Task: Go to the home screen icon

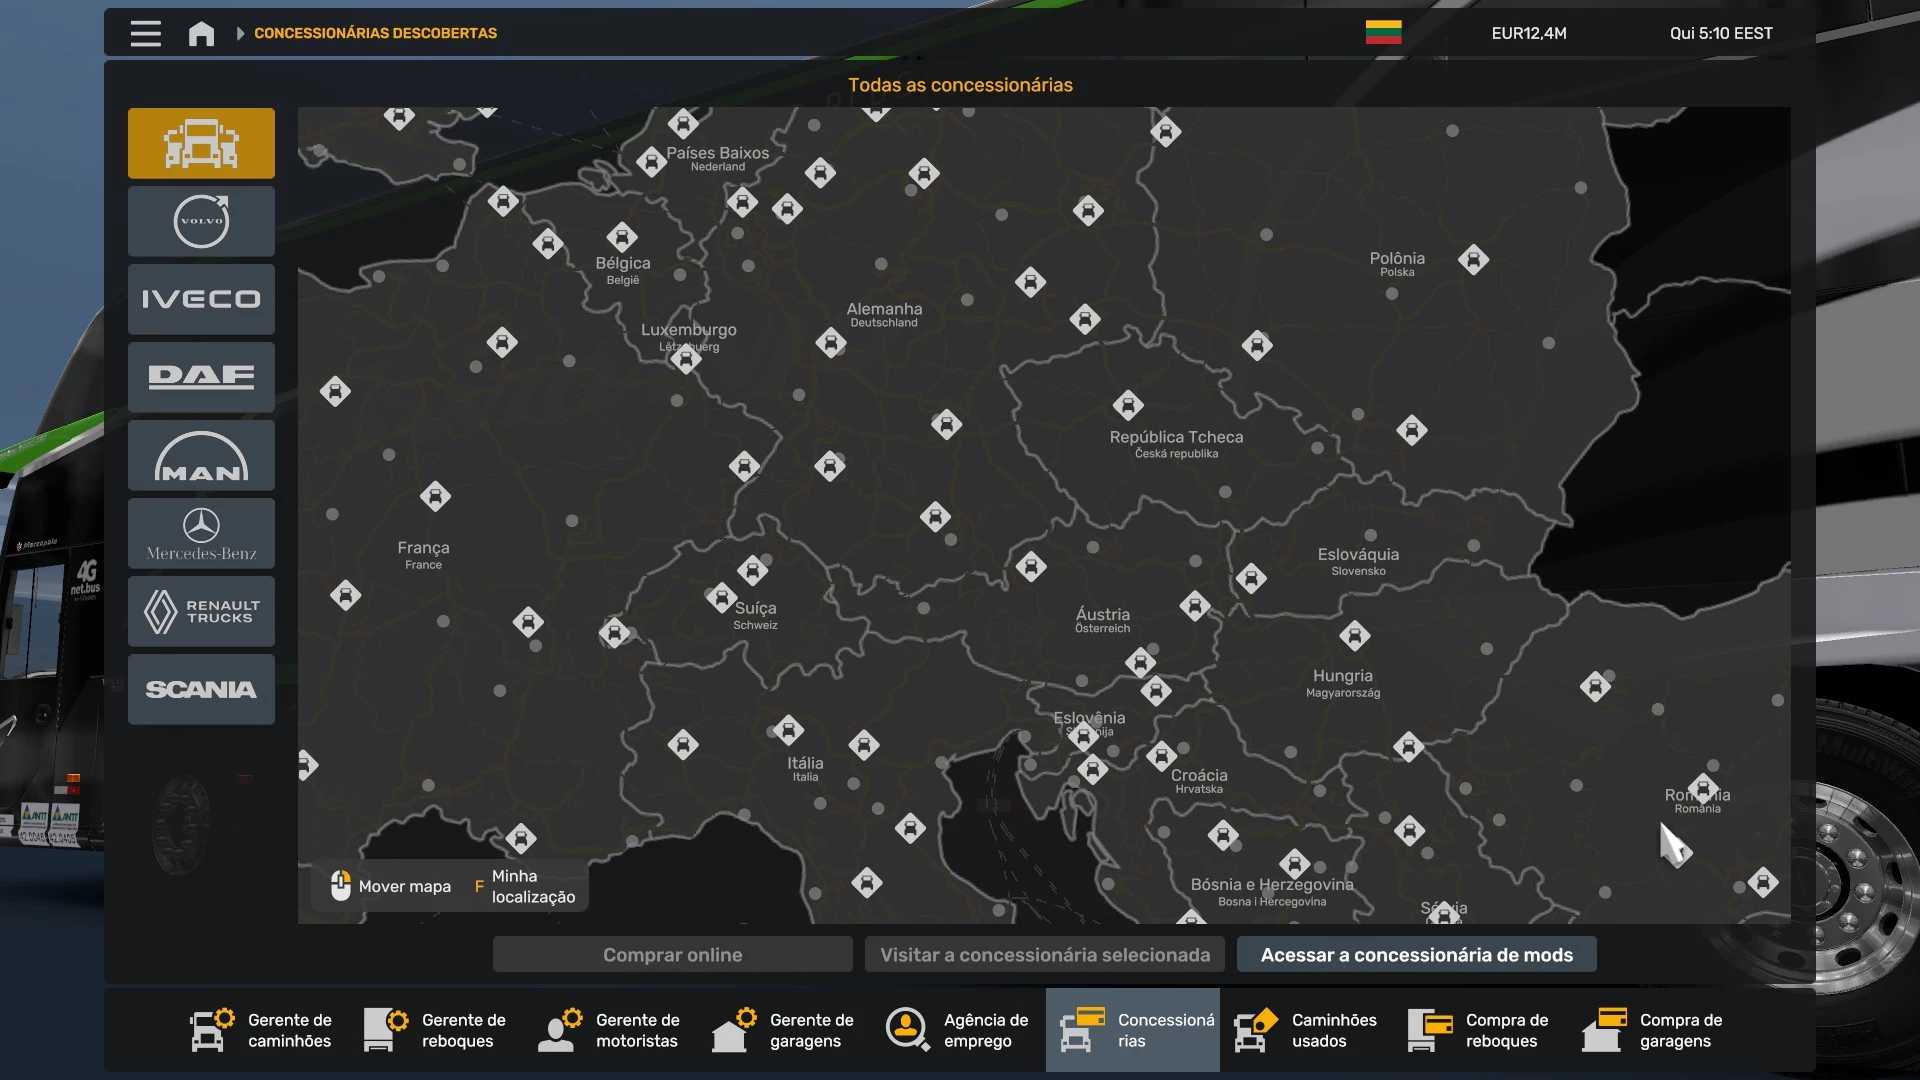Action: click(x=201, y=33)
